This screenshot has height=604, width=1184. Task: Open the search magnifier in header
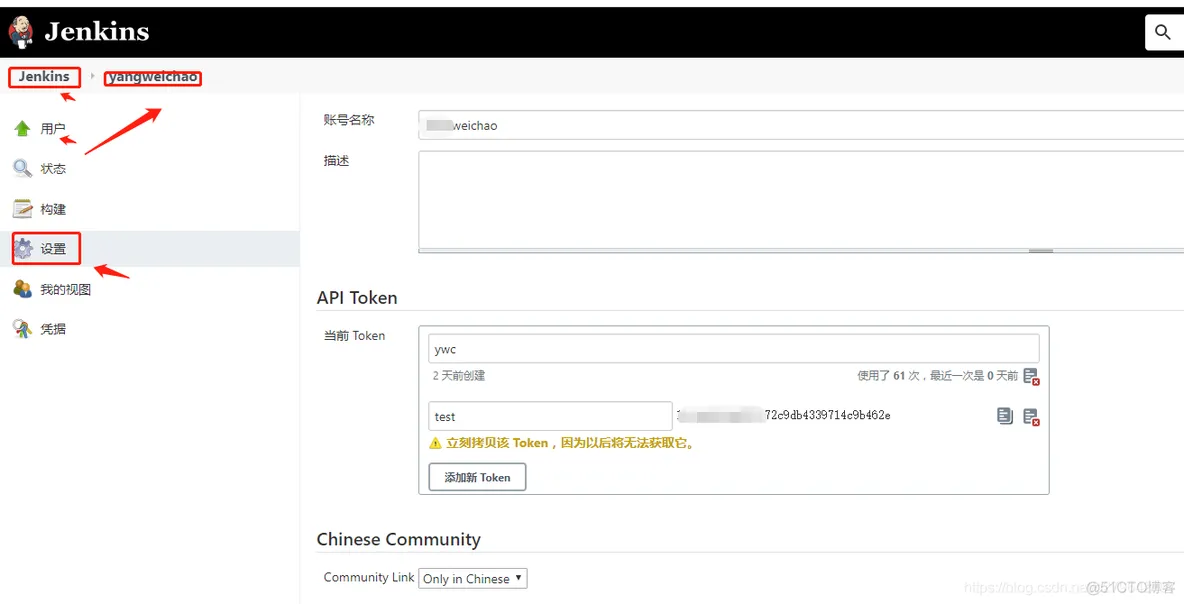(1163, 32)
